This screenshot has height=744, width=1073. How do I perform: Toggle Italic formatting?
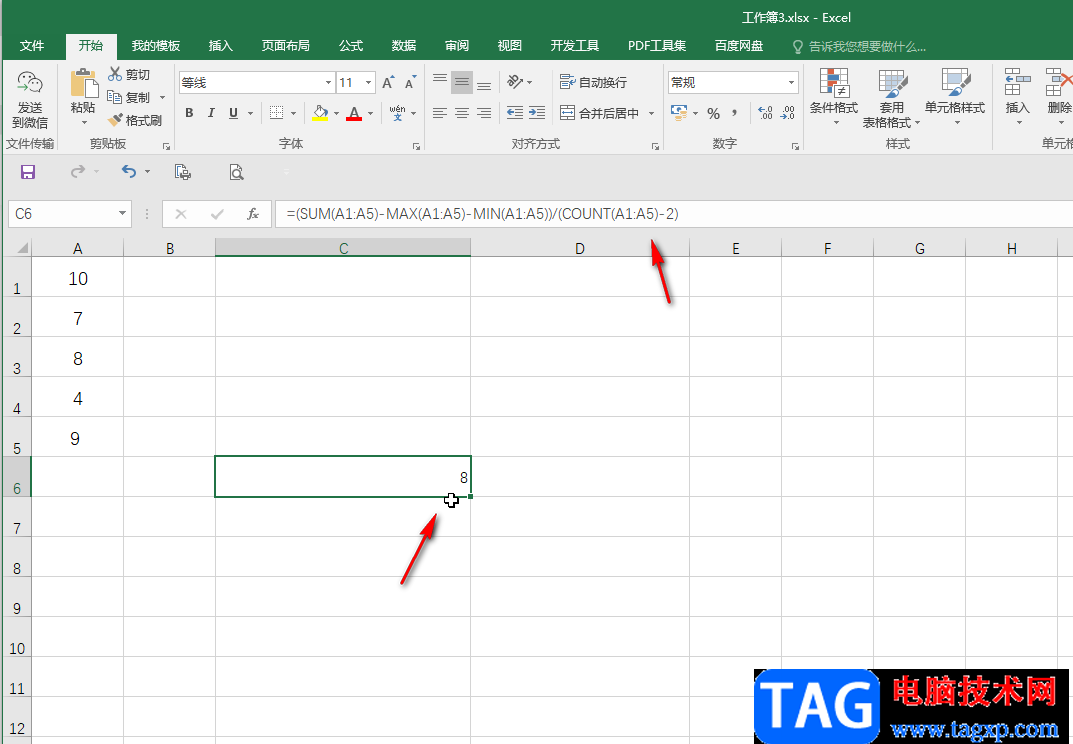(211, 113)
